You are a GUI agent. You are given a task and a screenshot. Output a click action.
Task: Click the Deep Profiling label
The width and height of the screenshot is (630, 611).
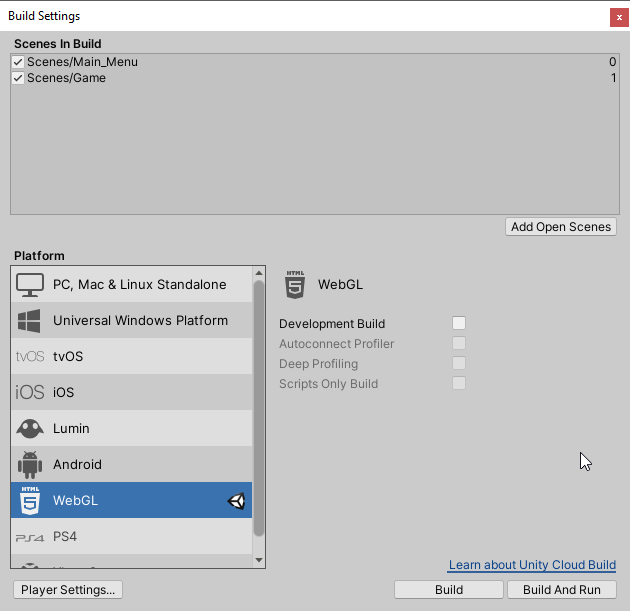318,364
